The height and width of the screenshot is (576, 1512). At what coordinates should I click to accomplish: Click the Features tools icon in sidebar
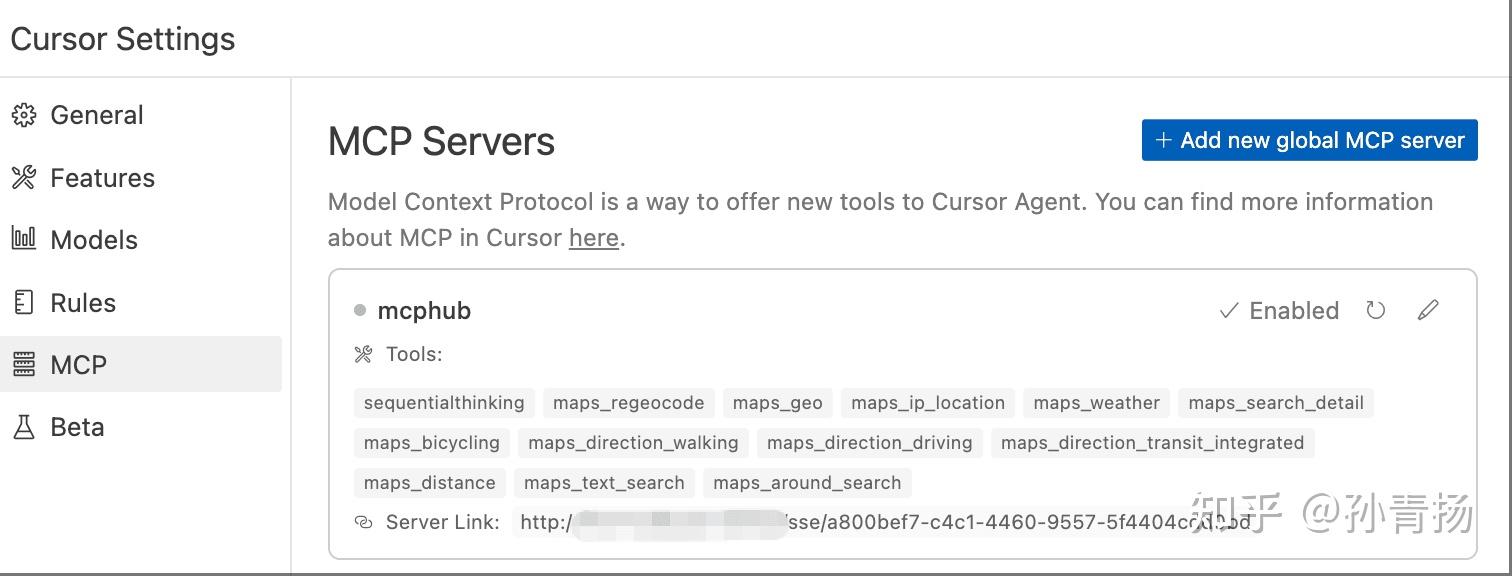pyautogui.click(x=24, y=178)
